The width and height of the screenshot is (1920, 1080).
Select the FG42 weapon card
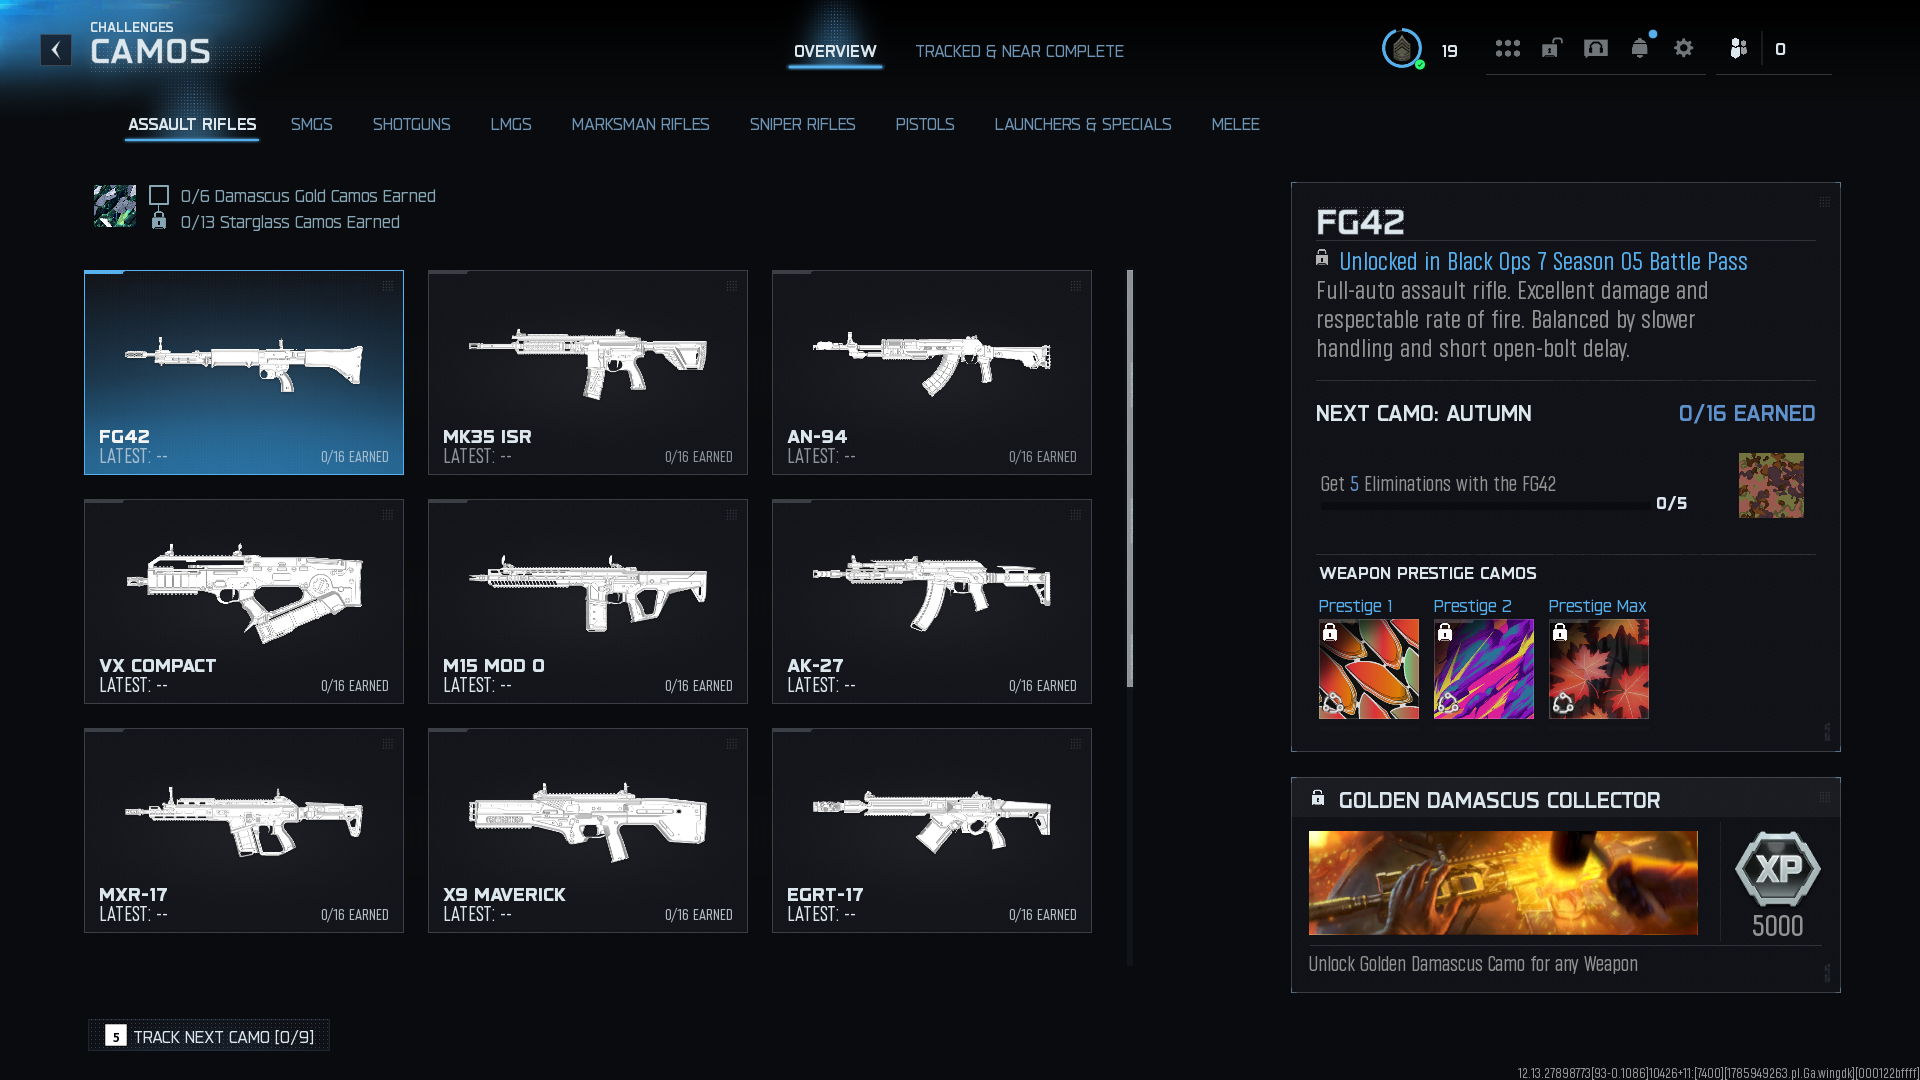tap(244, 372)
